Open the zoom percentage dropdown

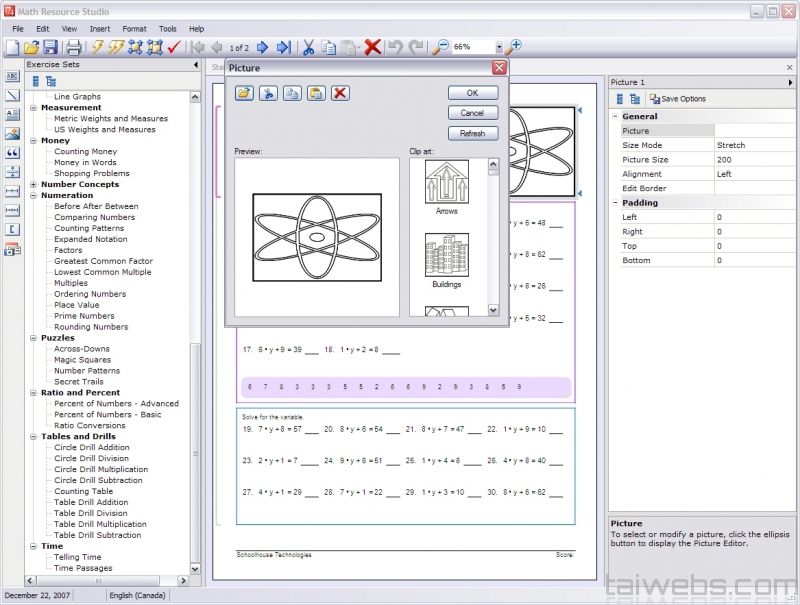pyautogui.click(x=498, y=47)
